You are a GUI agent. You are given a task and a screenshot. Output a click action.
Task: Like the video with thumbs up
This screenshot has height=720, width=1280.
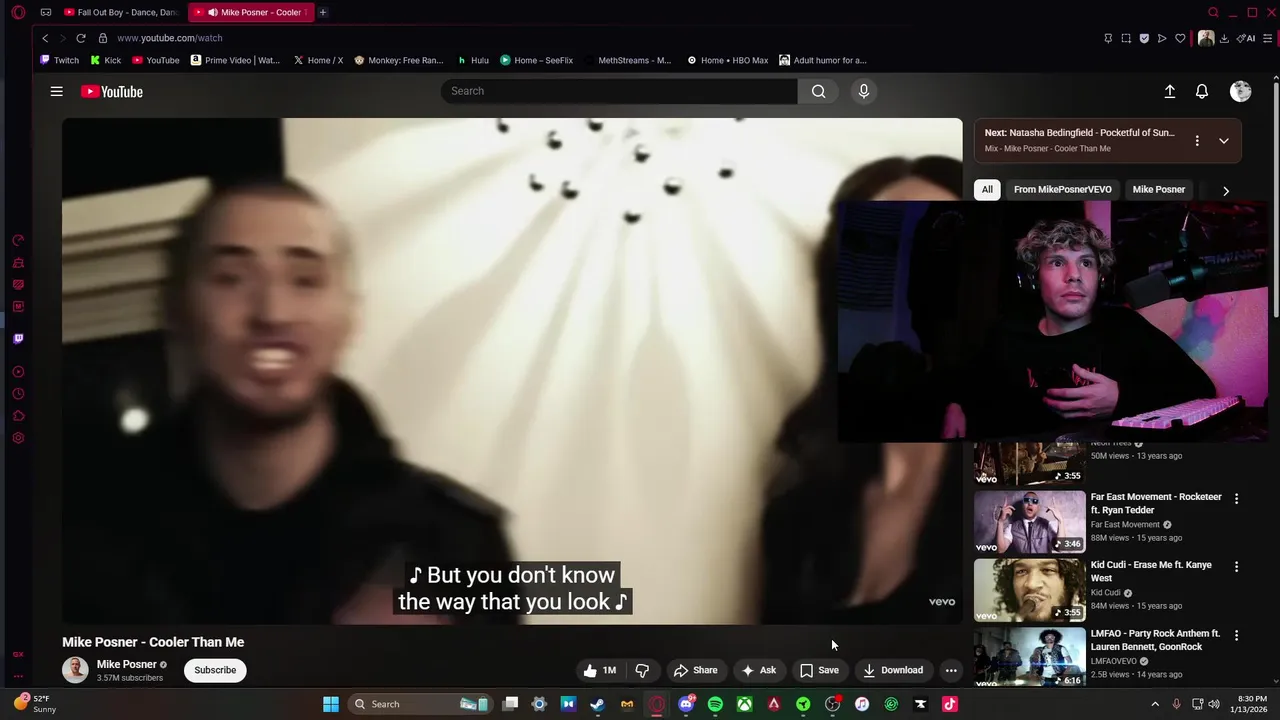click(x=600, y=670)
